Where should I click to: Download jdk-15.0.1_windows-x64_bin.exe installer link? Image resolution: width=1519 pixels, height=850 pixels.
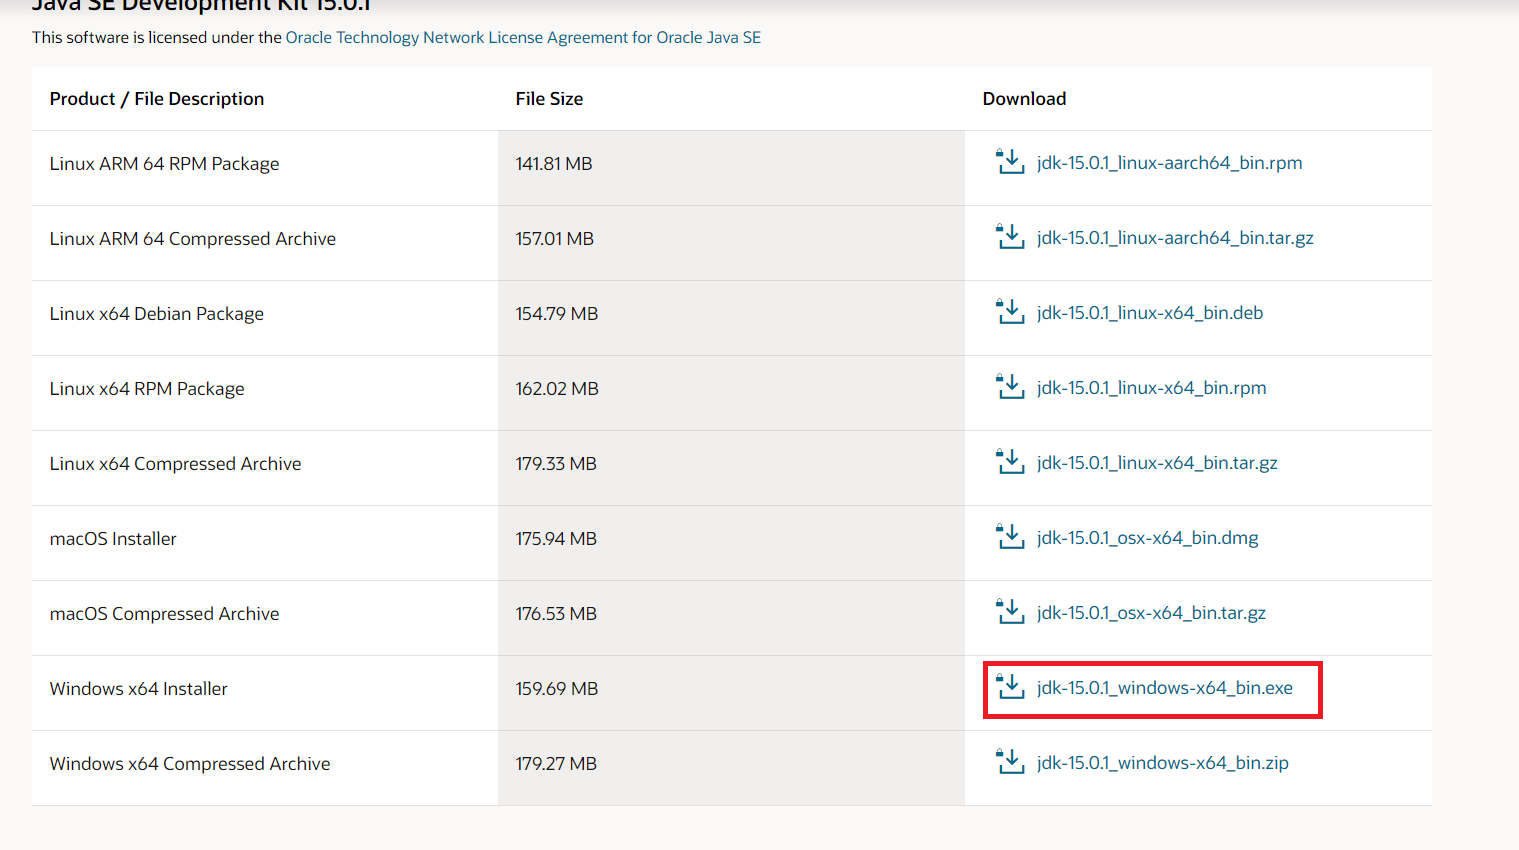[1165, 688]
